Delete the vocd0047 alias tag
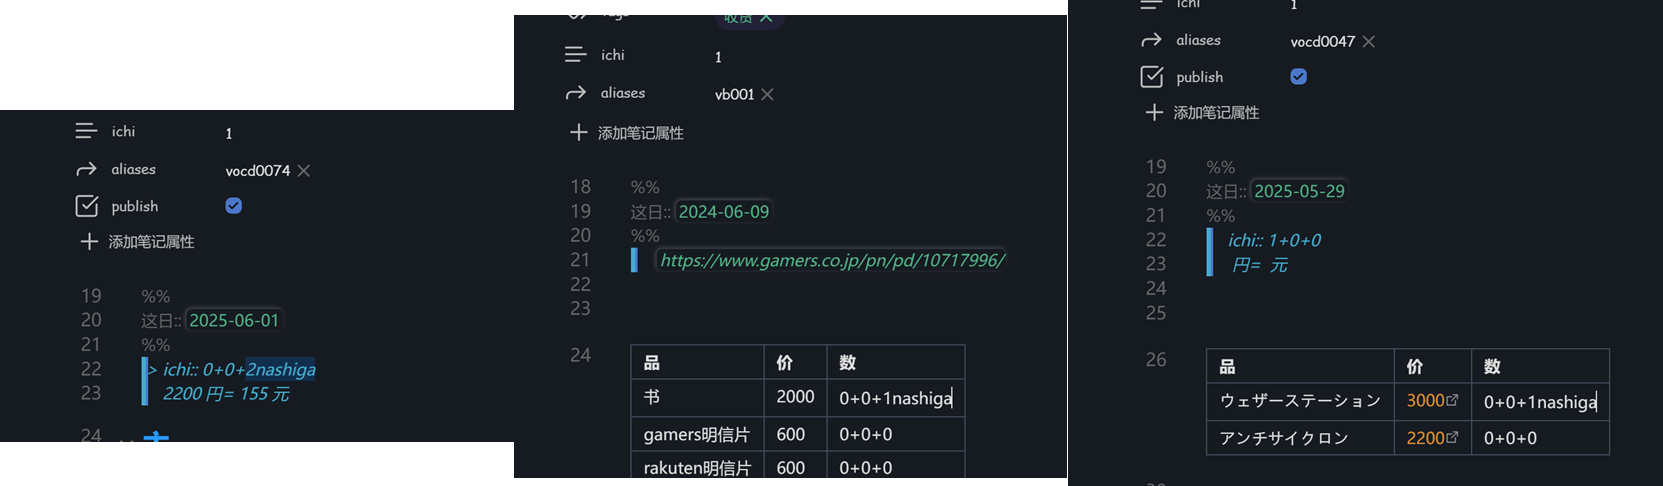 (1369, 41)
